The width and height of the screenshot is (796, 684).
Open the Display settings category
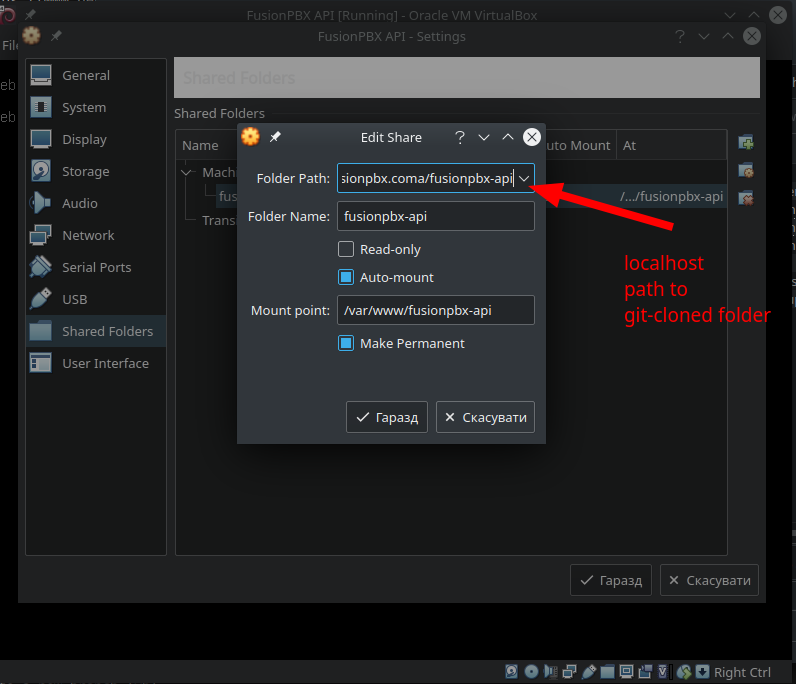click(x=95, y=140)
